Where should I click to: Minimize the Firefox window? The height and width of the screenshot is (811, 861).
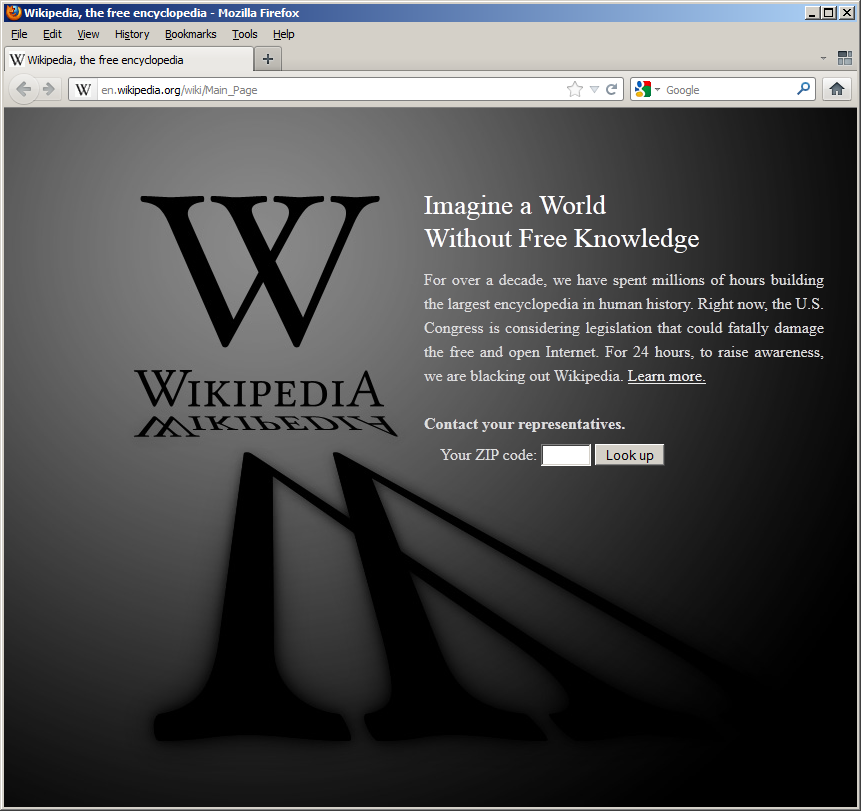coord(812,12)
